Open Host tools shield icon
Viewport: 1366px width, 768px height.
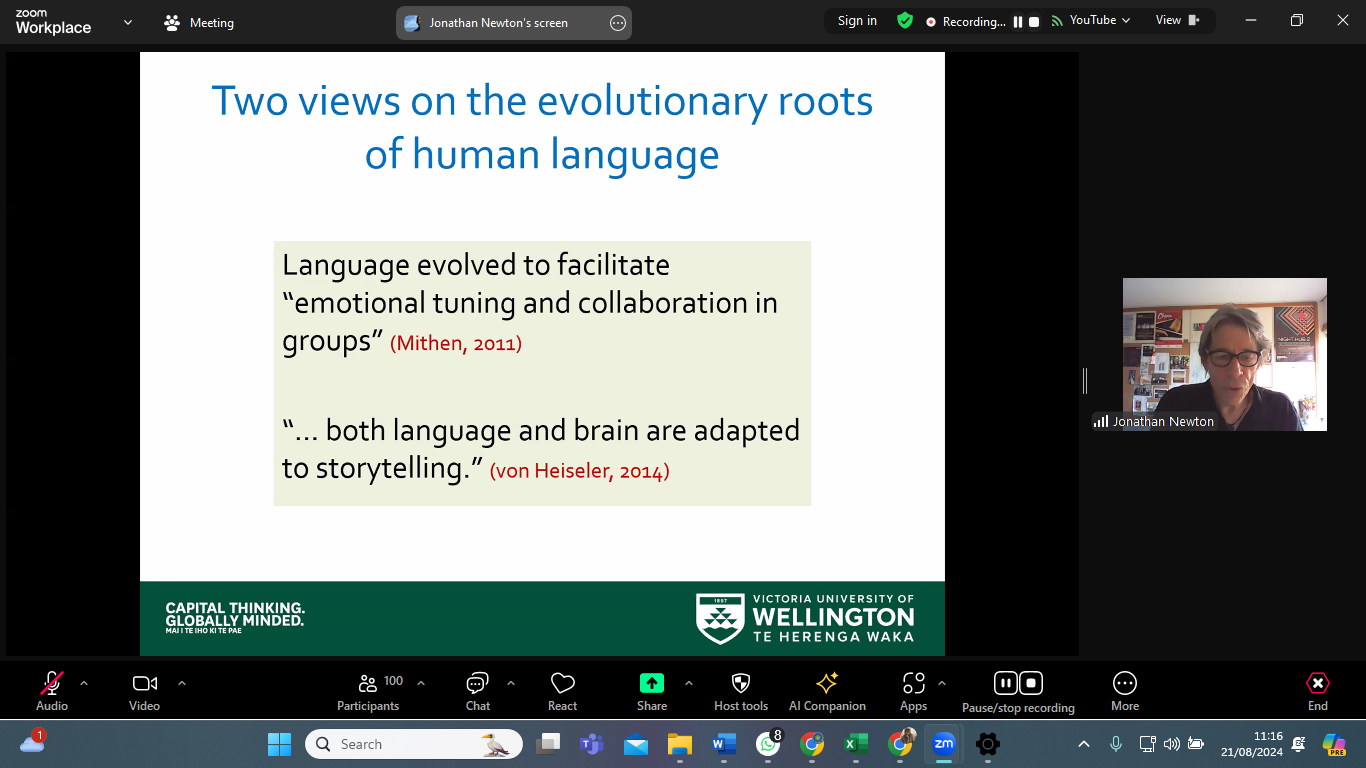741,683
